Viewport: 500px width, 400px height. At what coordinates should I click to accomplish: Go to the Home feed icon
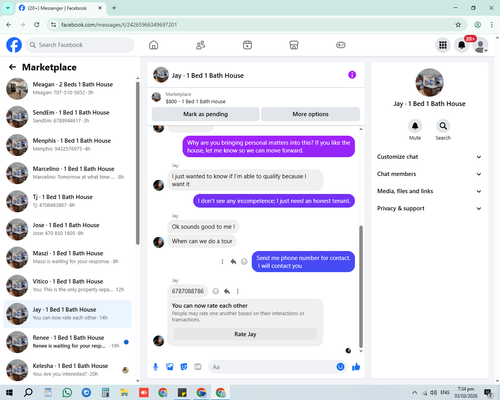[x=154, y=45]
